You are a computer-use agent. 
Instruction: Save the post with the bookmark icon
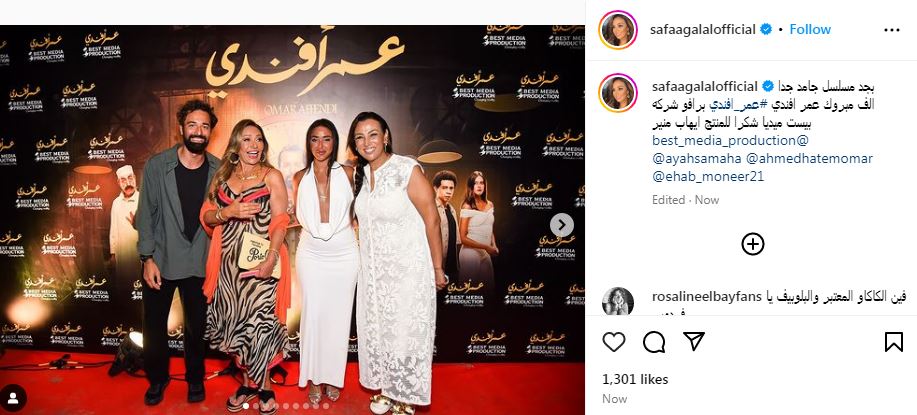click(x=894, y=342)
